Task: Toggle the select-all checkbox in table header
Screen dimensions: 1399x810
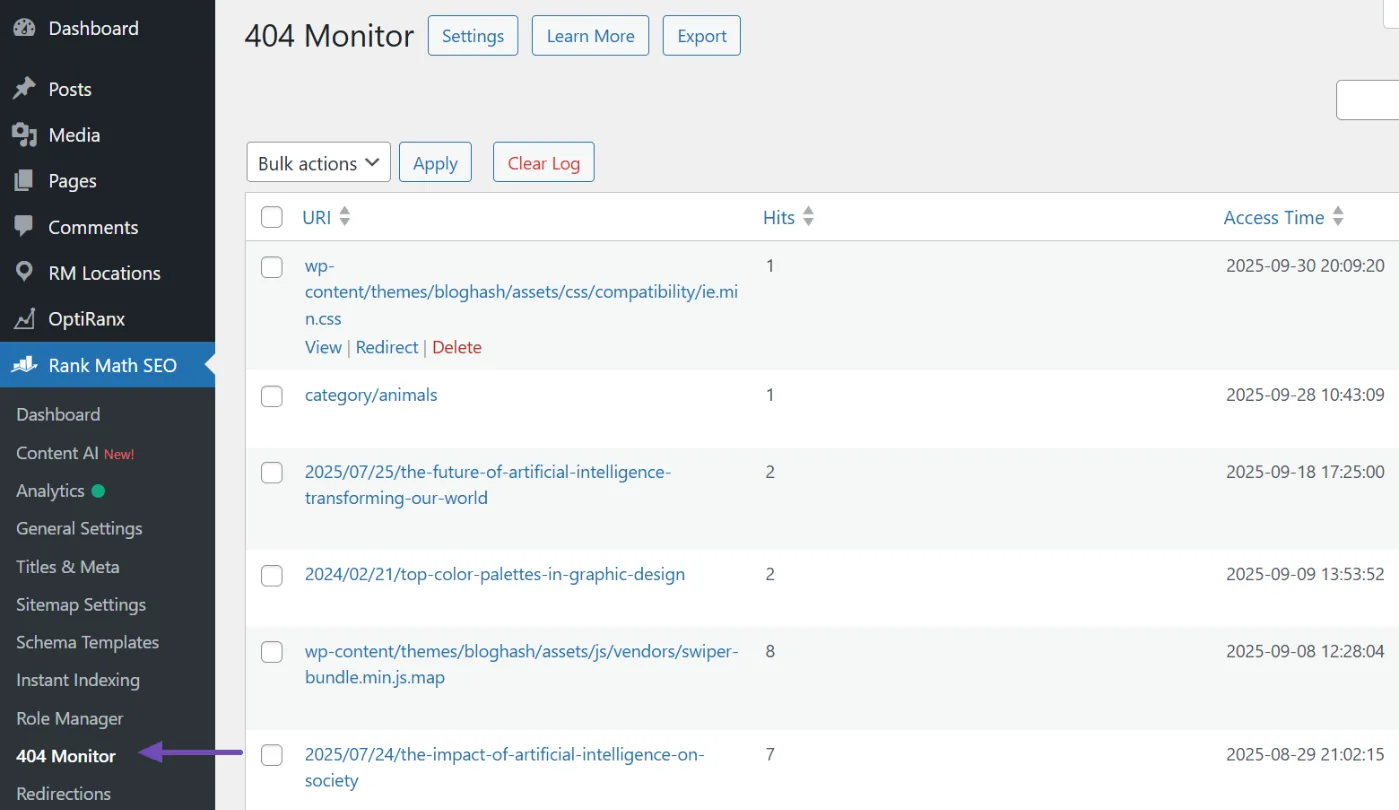Action: [x=272, y=217]
